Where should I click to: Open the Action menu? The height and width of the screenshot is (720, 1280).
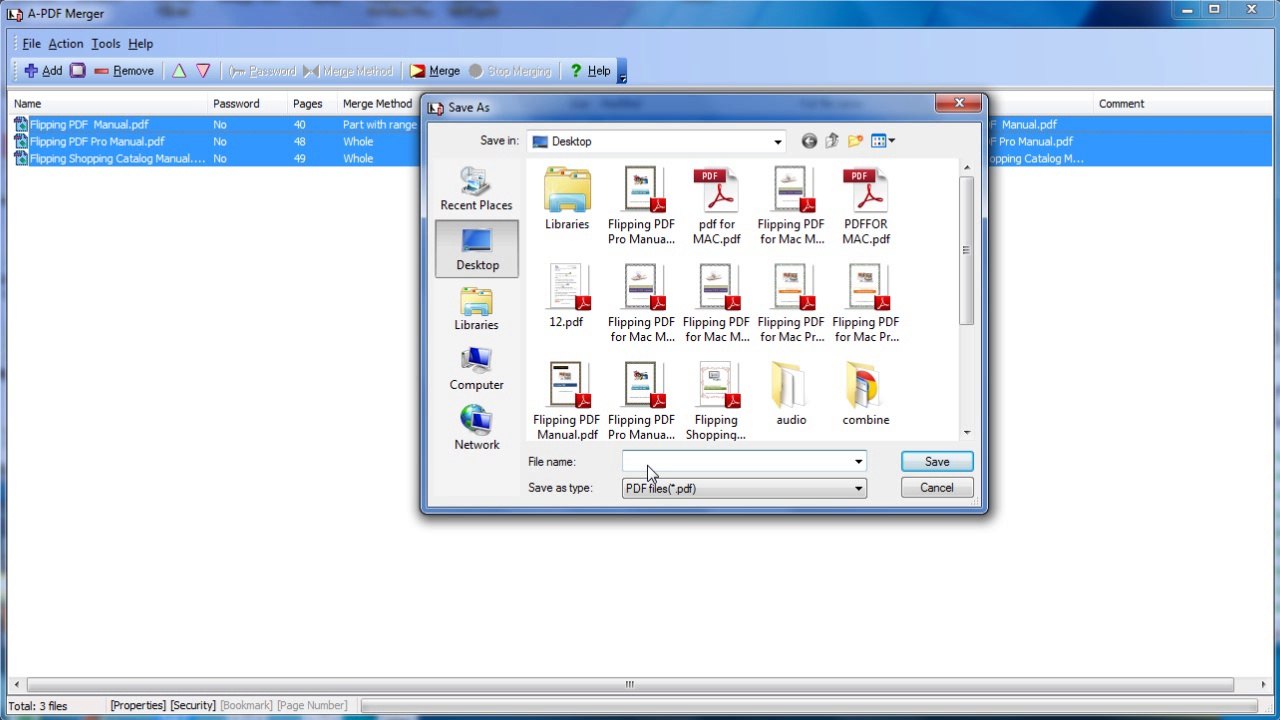tap(66, 44)
